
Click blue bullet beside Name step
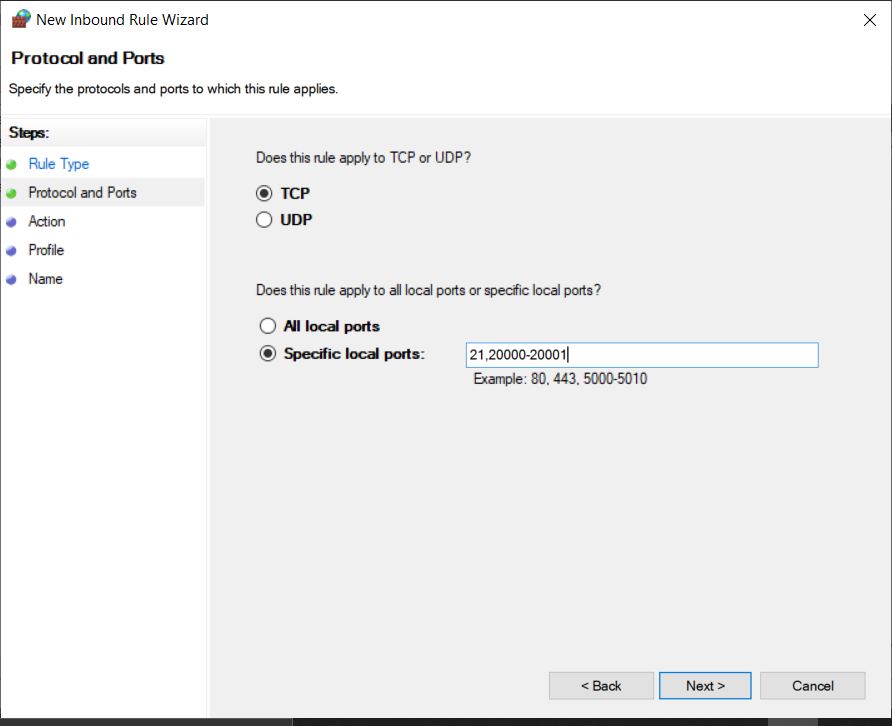[11, 280]
